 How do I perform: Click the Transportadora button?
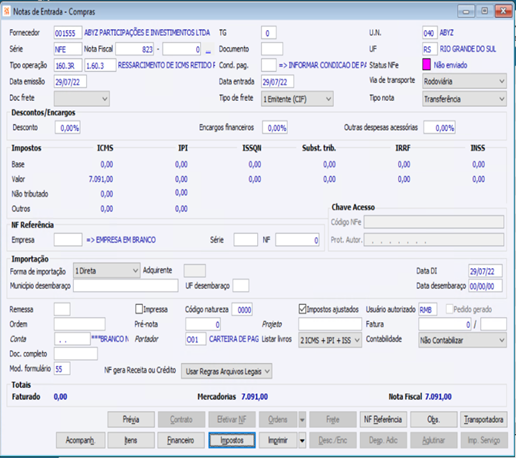[484, 420]
